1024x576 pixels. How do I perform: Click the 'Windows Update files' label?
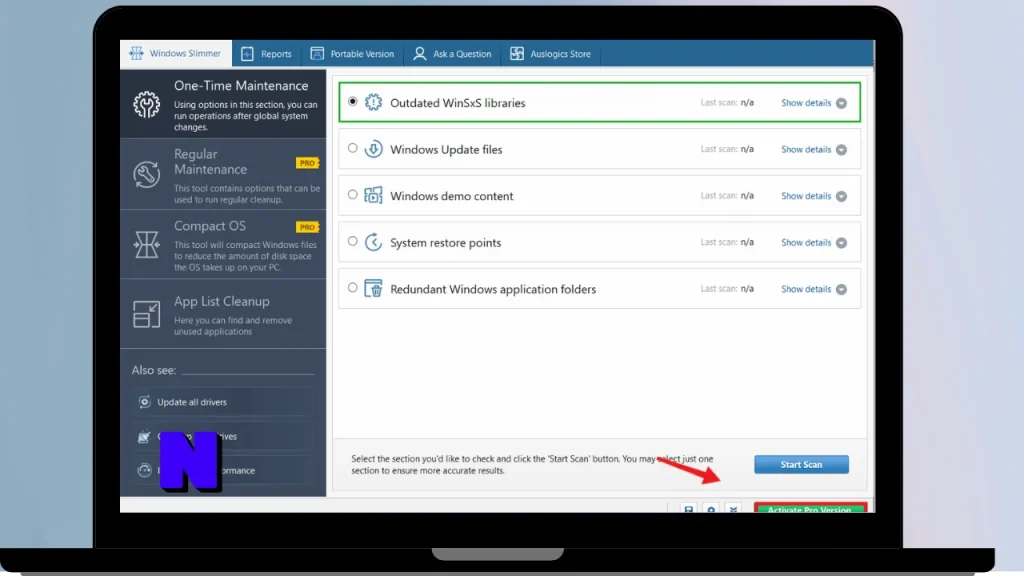tap(446, 150)
